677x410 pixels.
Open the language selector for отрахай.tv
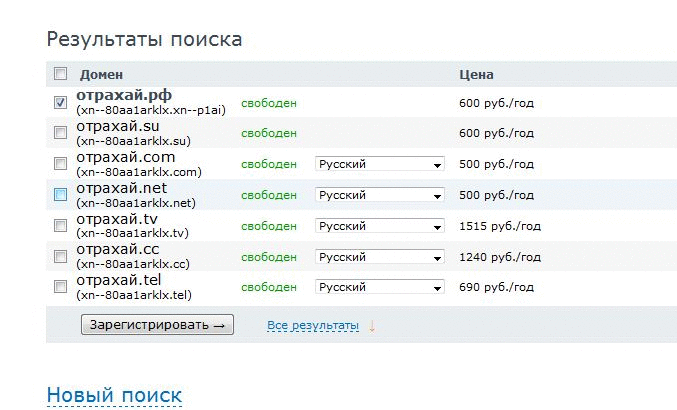click(x=380, y=226)
